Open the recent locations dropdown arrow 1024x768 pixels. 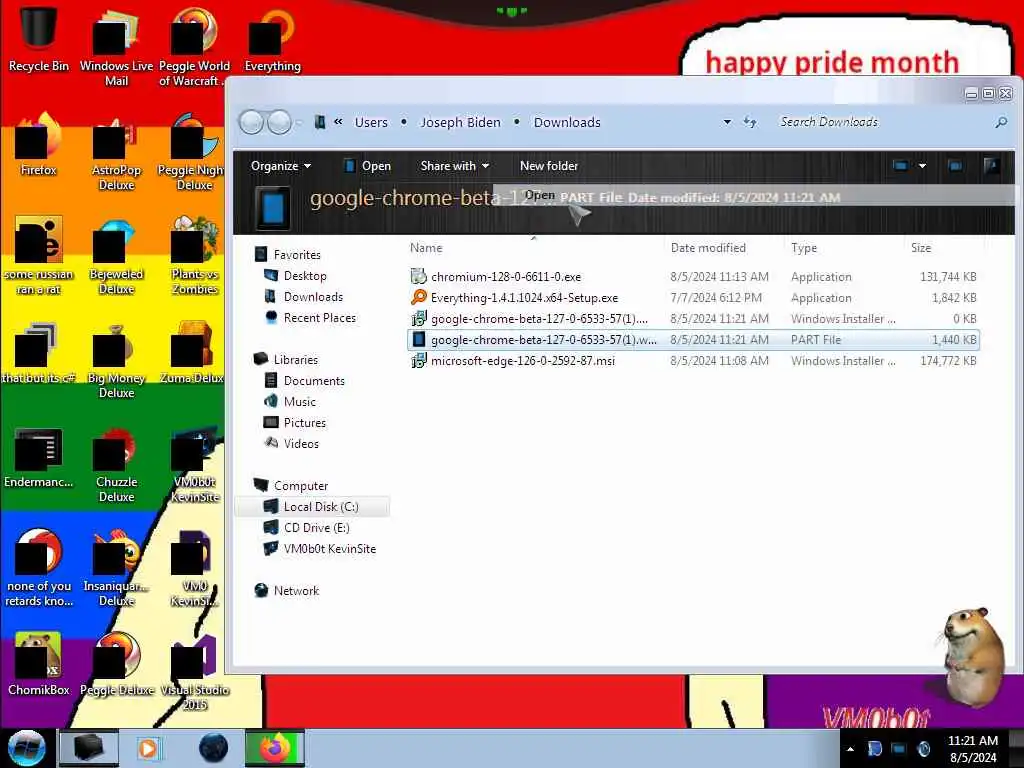point(299,122)
